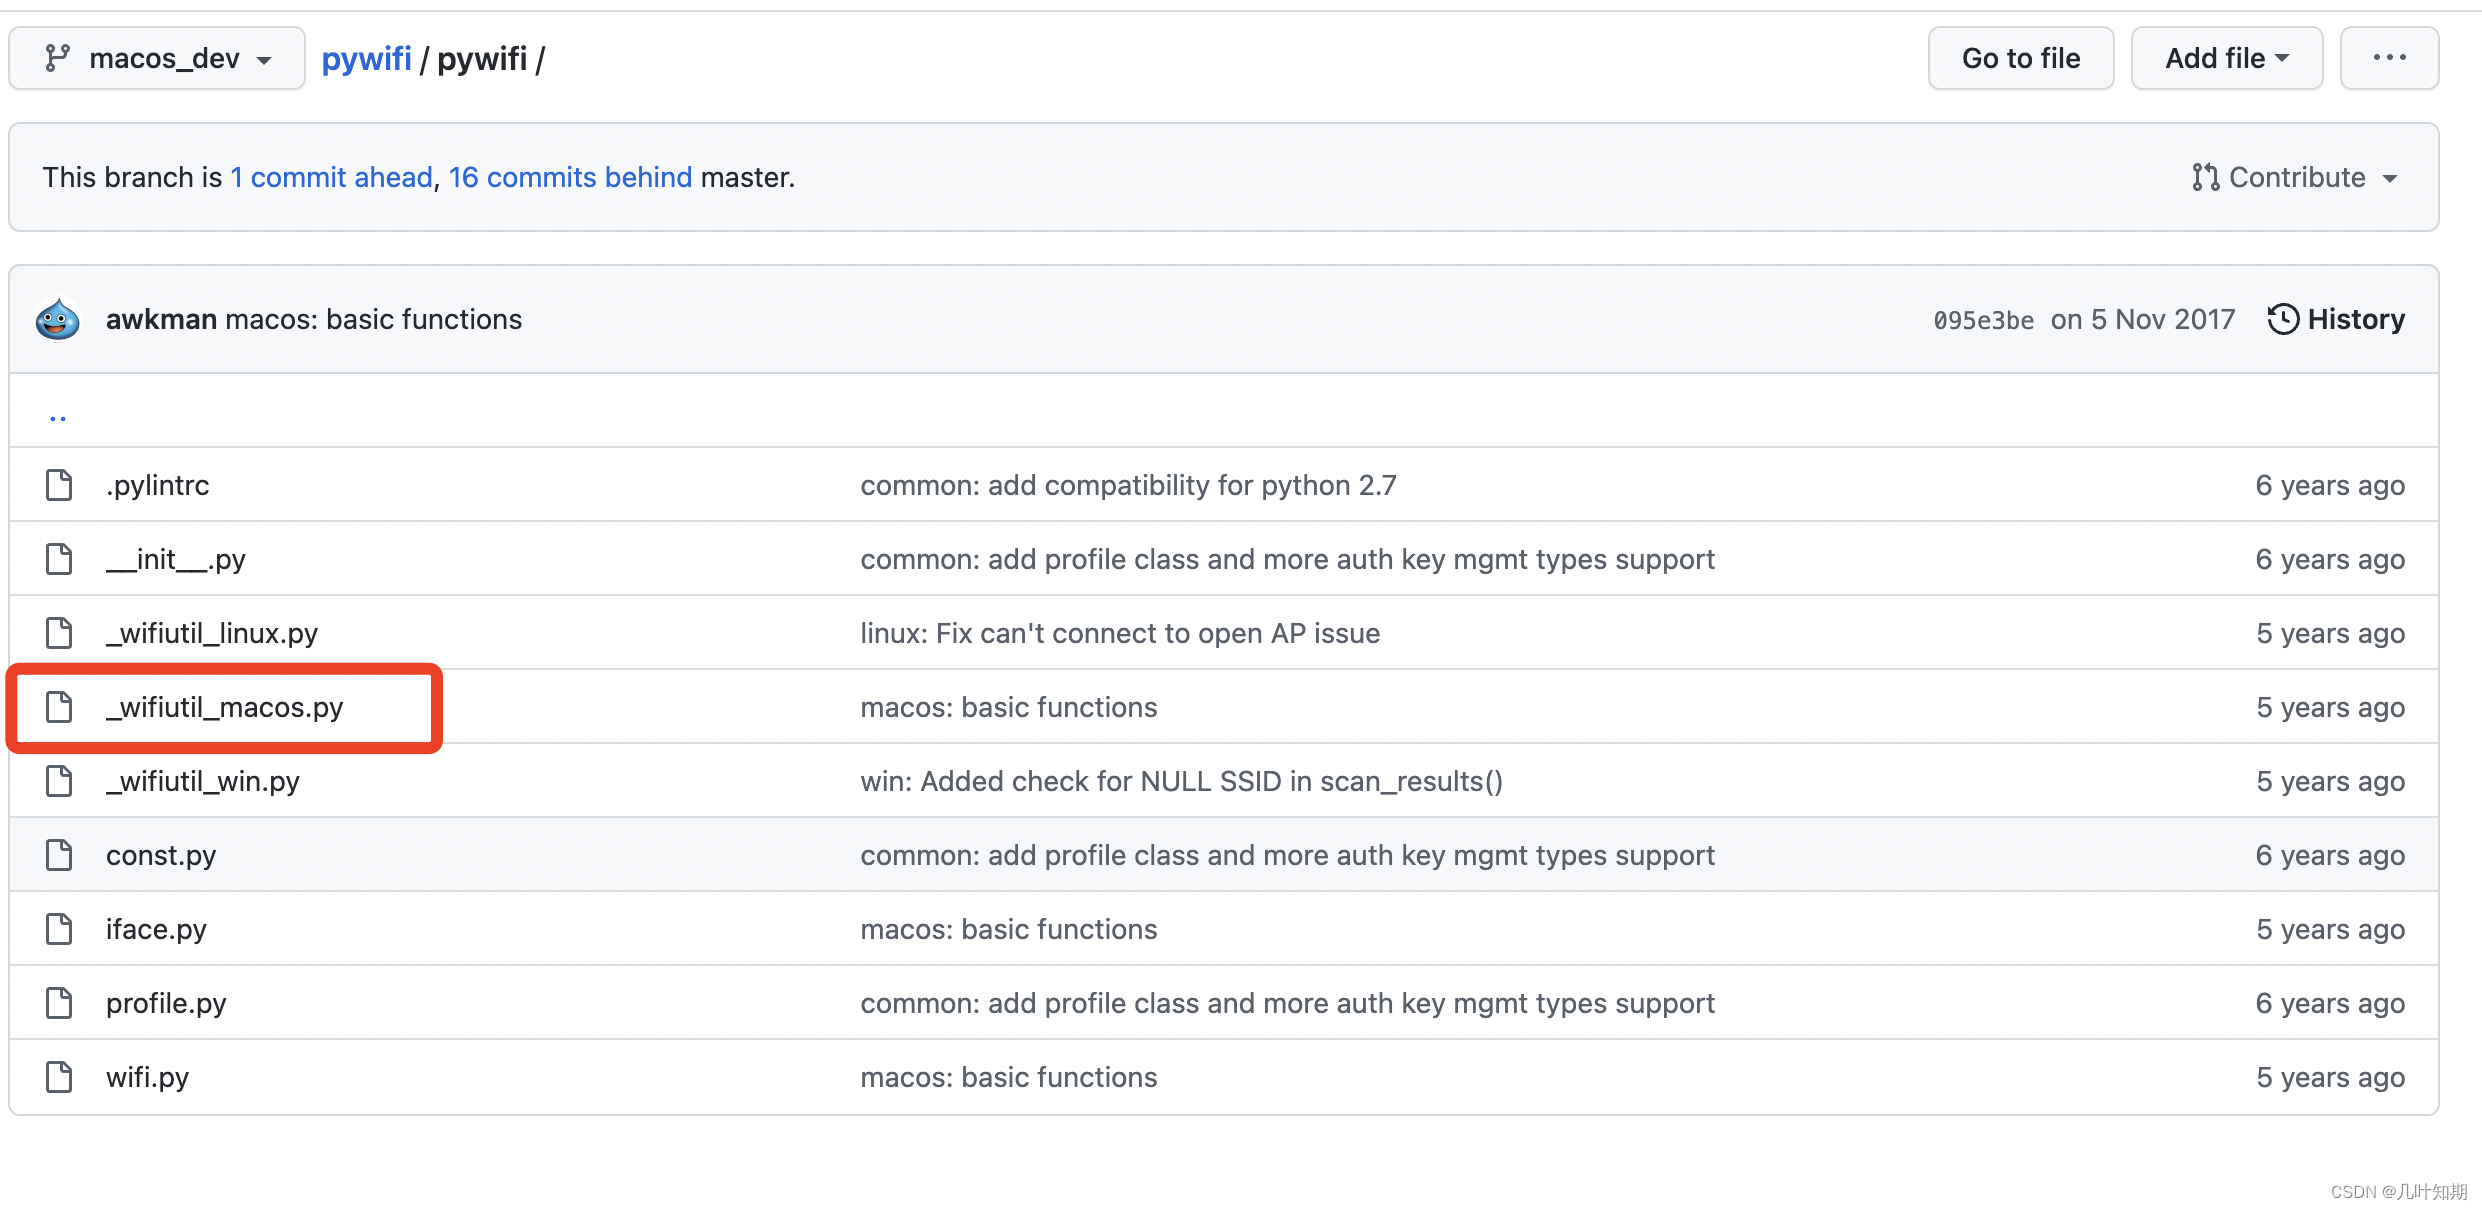This screenshot has height=1210, width=2482.
Task: Navigate to pywifi root breadcrumb link
Action: [366, 58]
